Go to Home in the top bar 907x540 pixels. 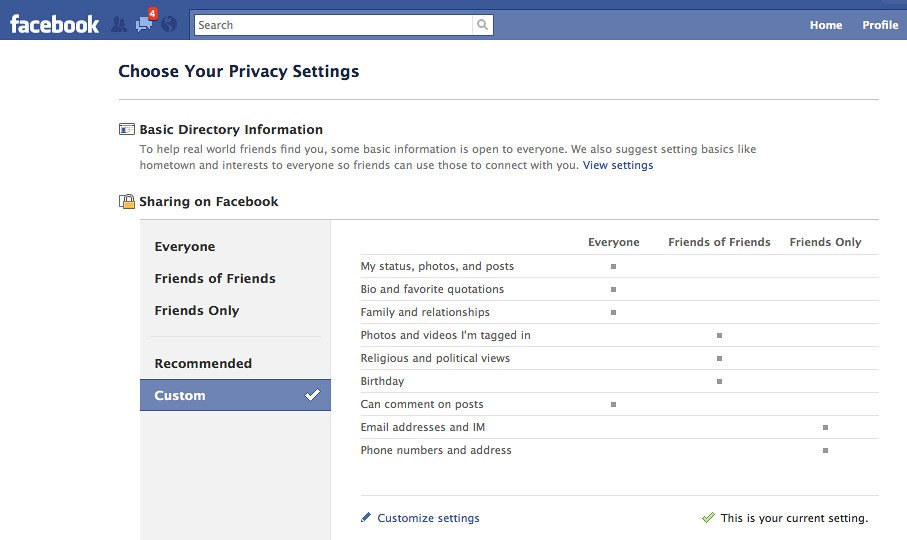[x=825, y=25]
